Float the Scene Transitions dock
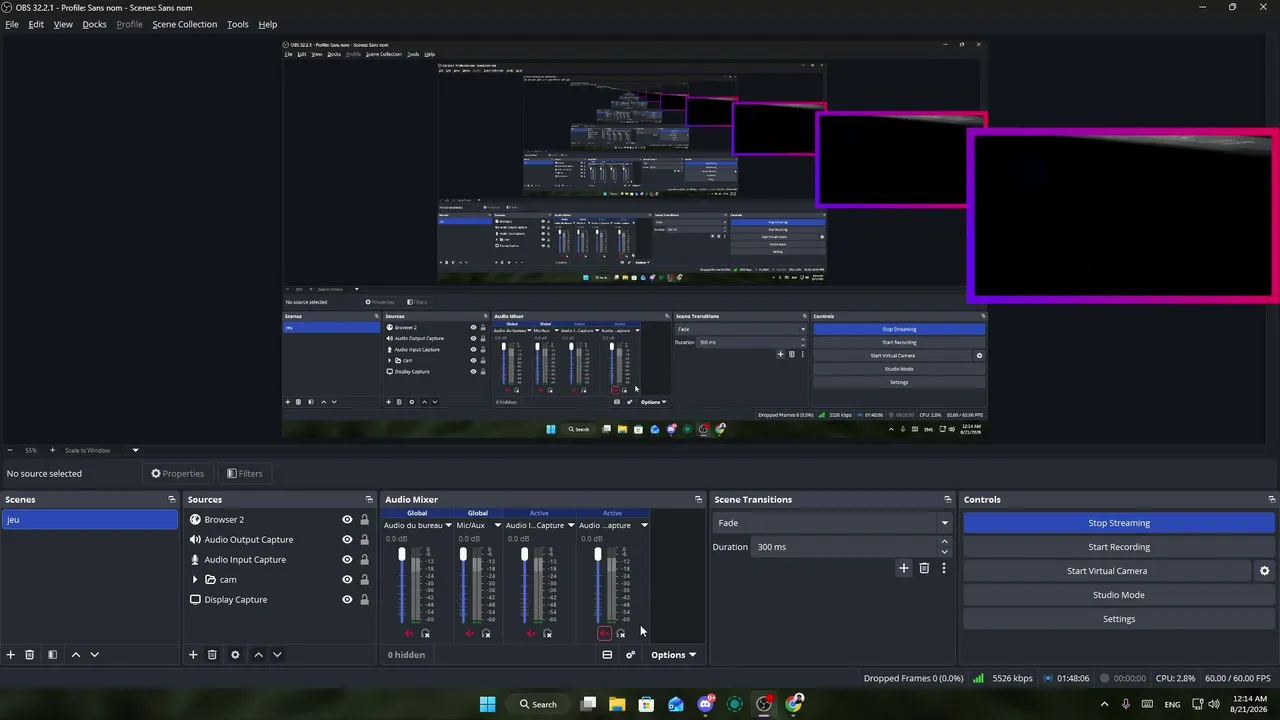This screenshot has width=1280, height=720. tap(947, 499)
